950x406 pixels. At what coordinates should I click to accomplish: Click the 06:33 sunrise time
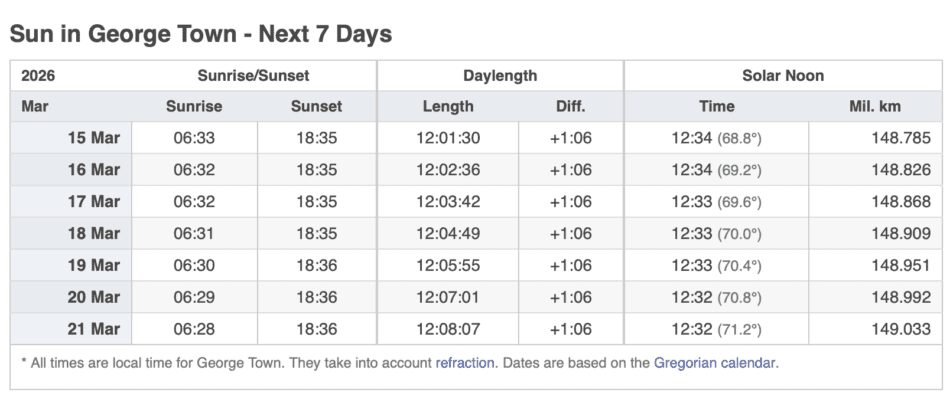click(194, 138)
